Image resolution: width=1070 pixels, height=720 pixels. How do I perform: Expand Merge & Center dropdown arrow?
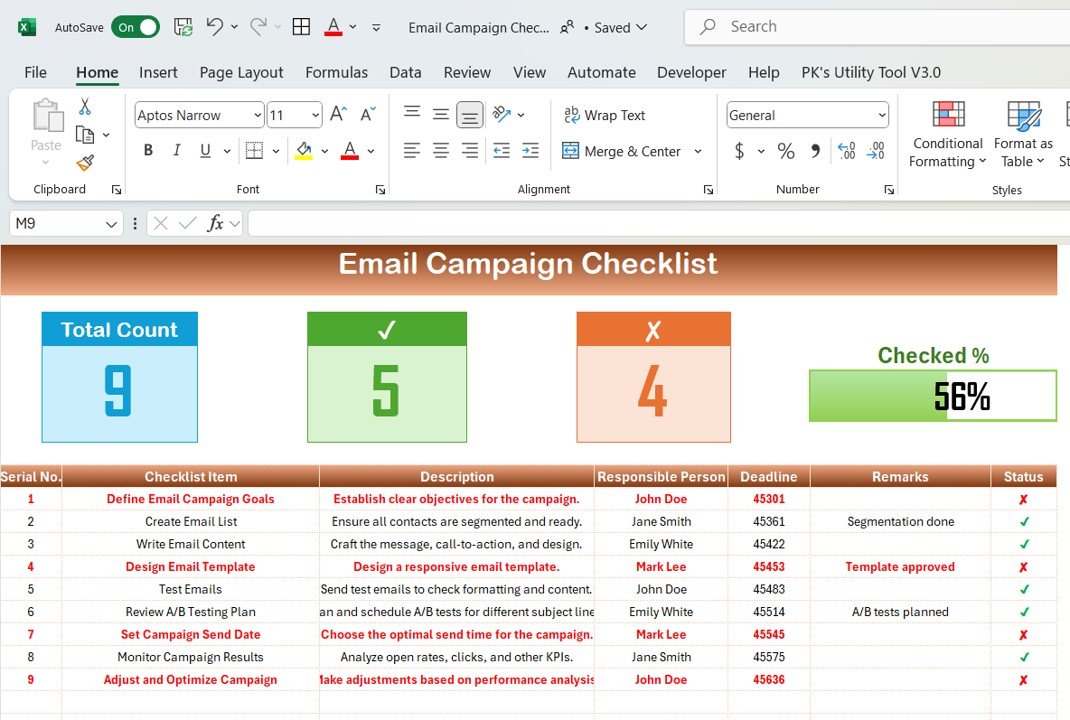tap(698, 151)
